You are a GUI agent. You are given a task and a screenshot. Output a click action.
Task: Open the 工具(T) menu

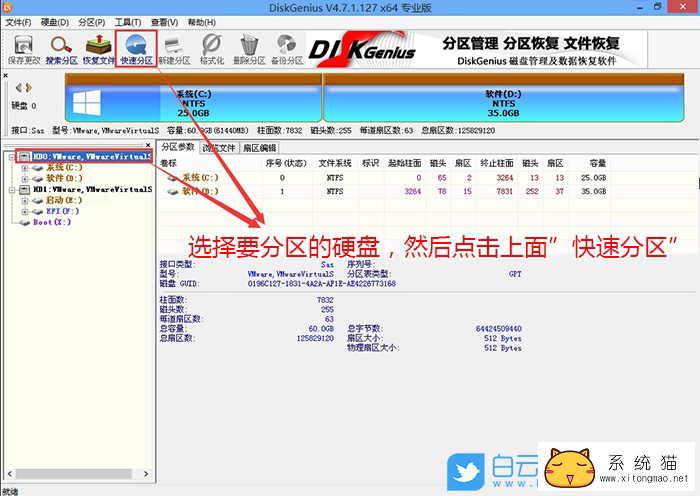[x=128, y=22]
